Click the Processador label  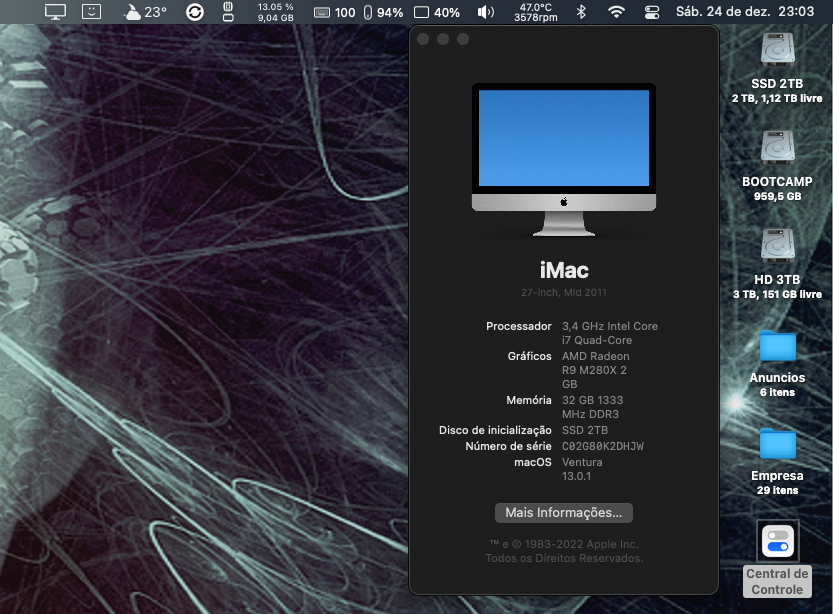[518, 326]
